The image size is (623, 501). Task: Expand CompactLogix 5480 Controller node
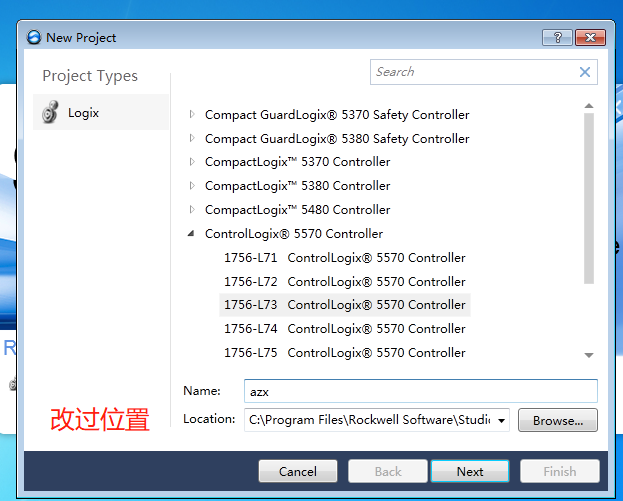(x=192, y=210)
